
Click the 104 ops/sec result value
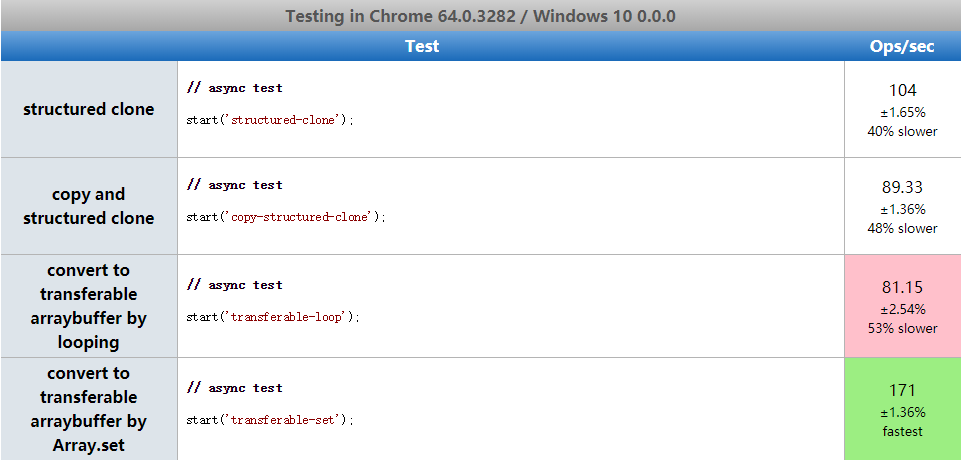pos(902,90)
